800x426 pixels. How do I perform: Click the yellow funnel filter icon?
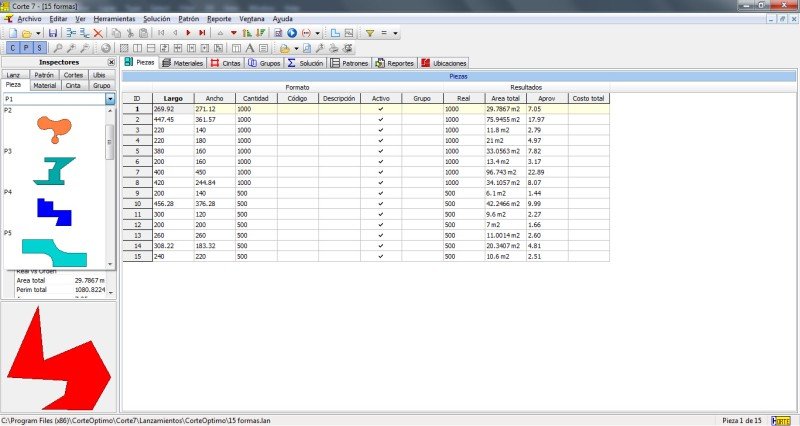pyautogui.click(x=370, y=33)
